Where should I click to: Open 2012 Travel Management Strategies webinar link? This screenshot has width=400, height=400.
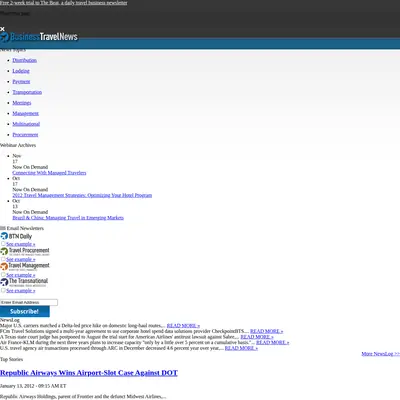click(82, 195)
